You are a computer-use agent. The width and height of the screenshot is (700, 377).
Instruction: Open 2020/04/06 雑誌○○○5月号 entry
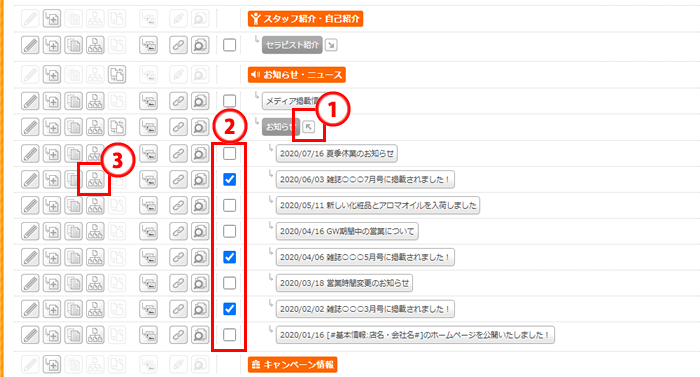click(365, 257)
